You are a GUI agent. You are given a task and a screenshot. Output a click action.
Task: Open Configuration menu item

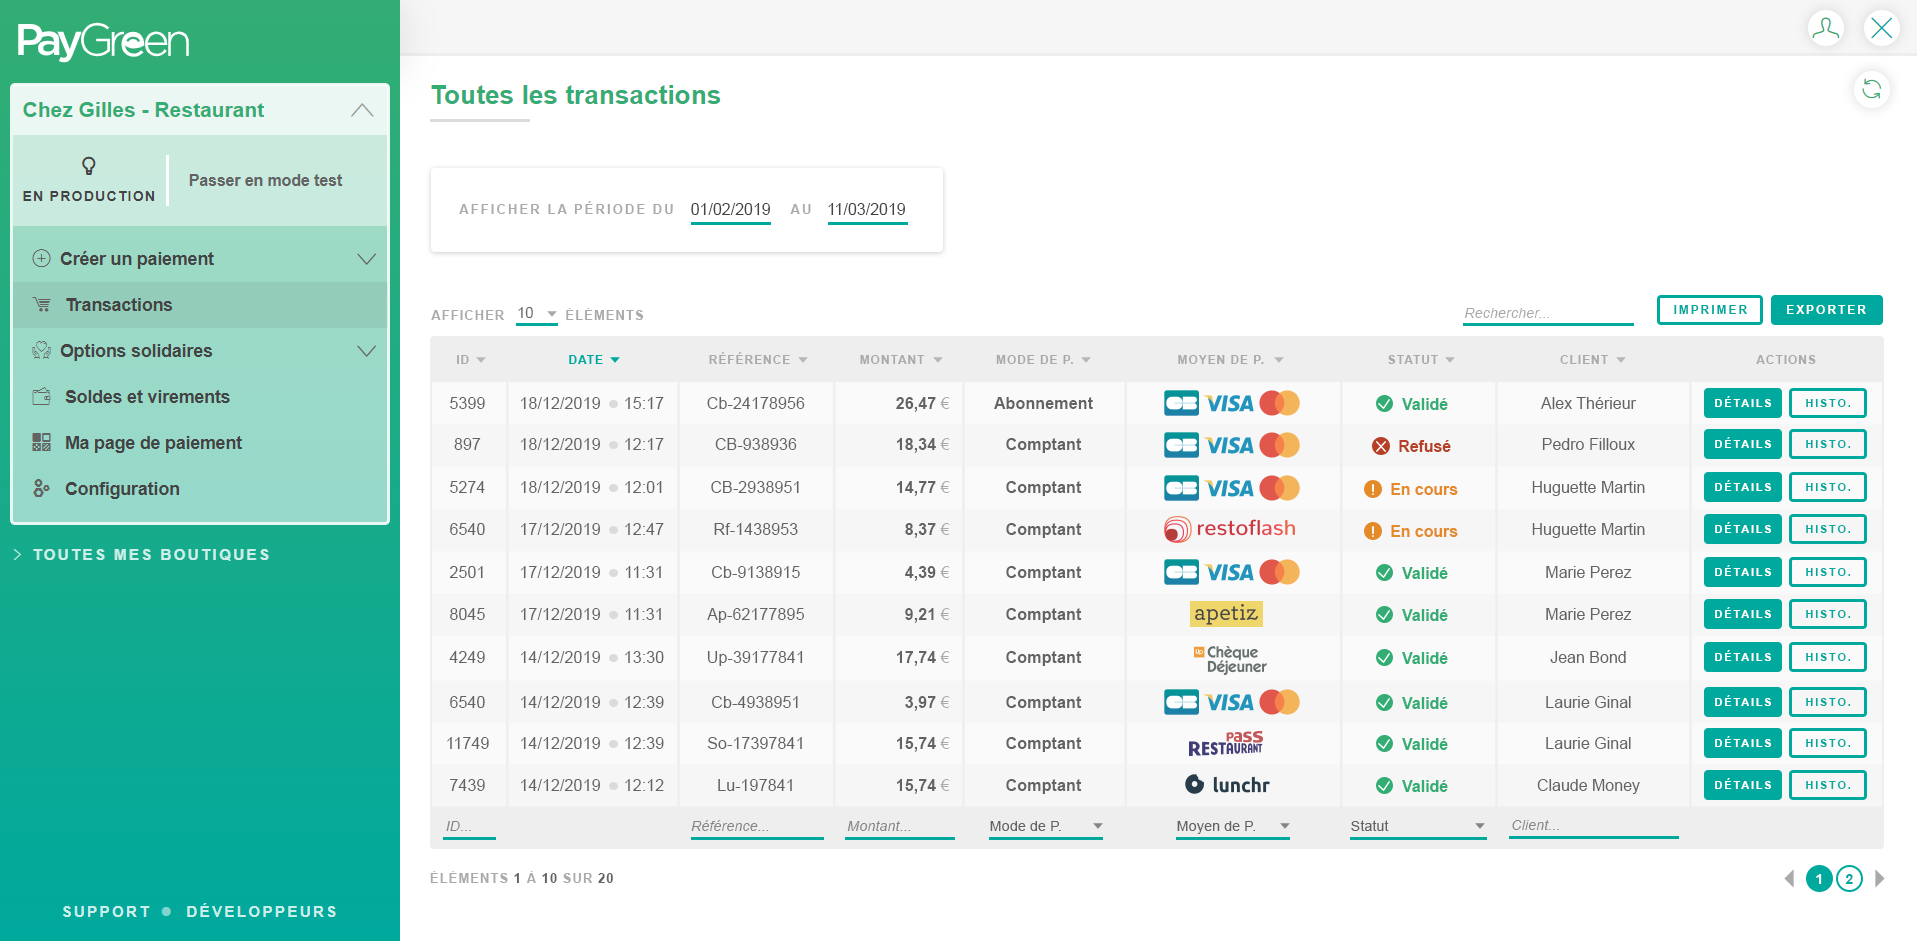tap(200, 489)
